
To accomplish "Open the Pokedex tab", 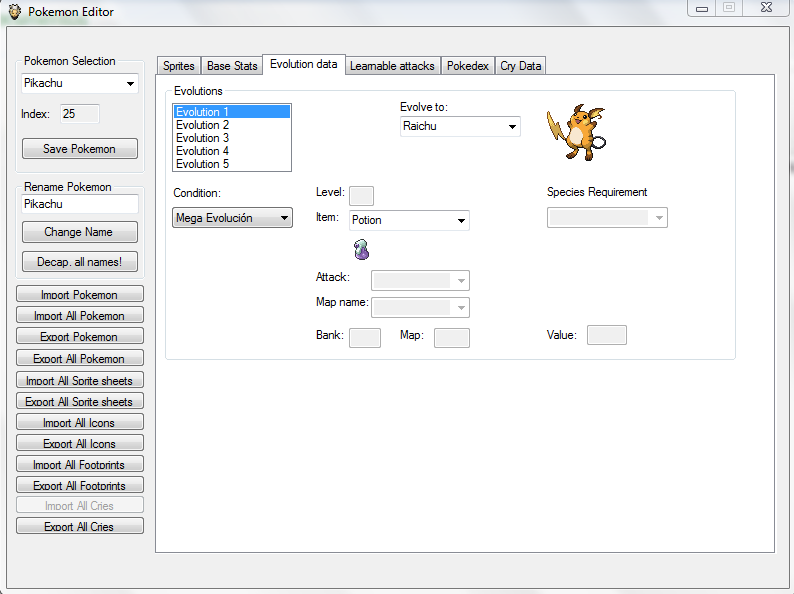I will 468,66.
